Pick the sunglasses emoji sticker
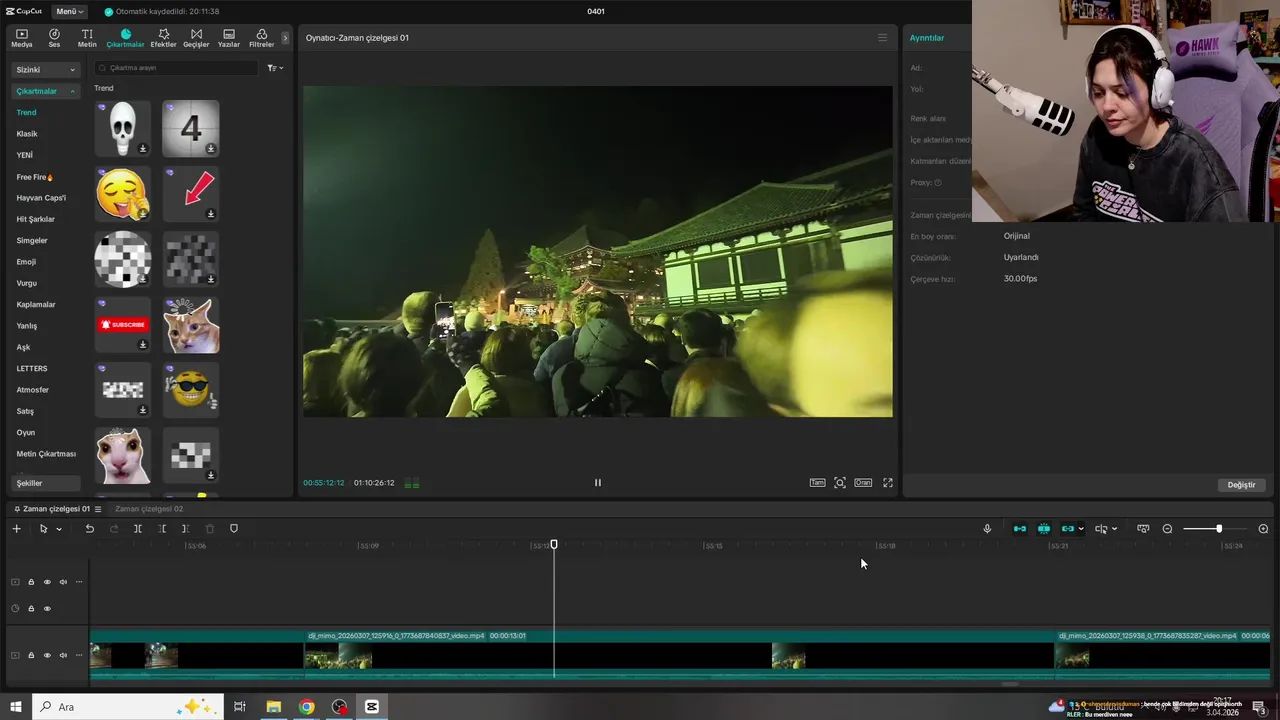This screenshot has height=720, width=1280. click(x=190, y=389)
